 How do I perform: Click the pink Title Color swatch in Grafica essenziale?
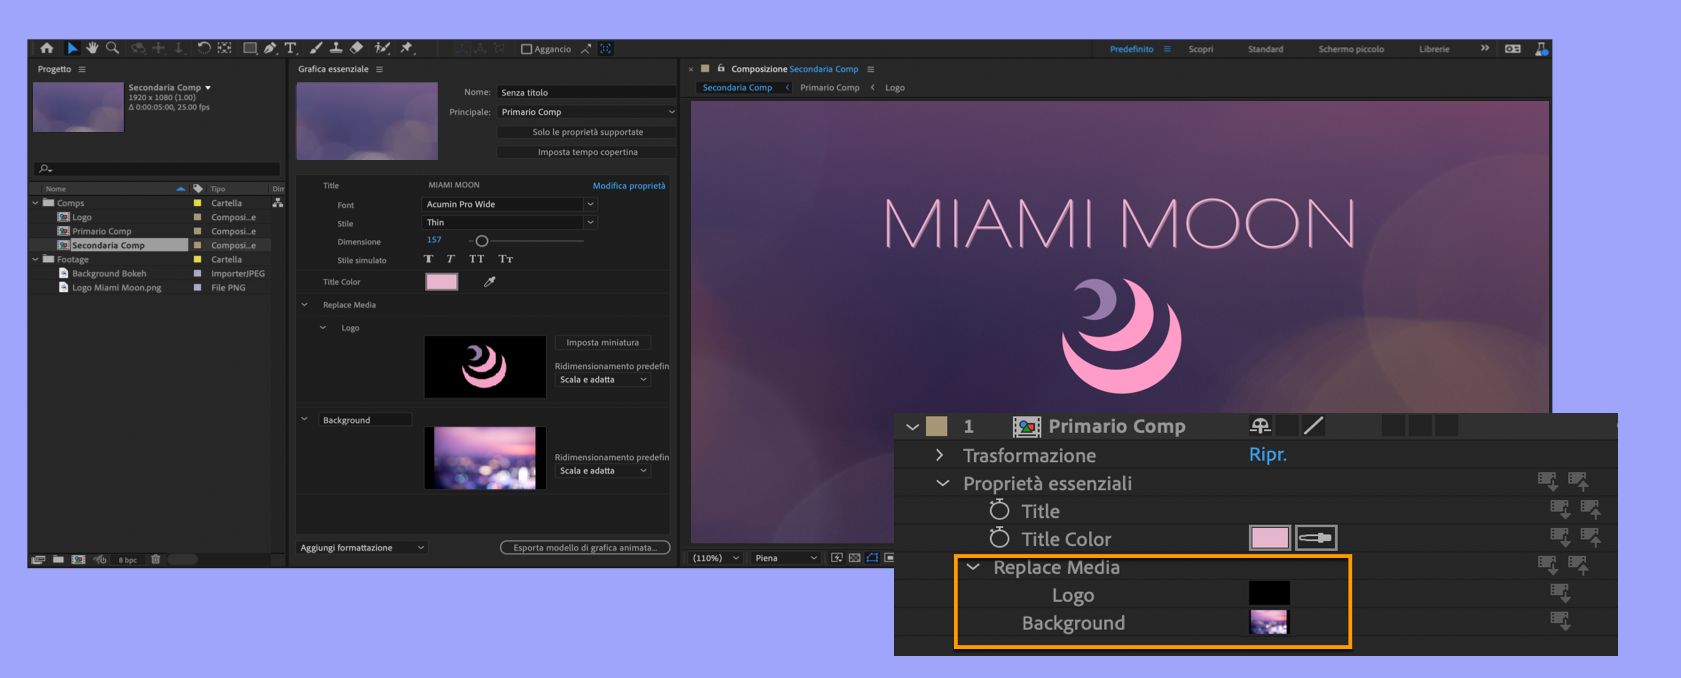click(441, 282)
